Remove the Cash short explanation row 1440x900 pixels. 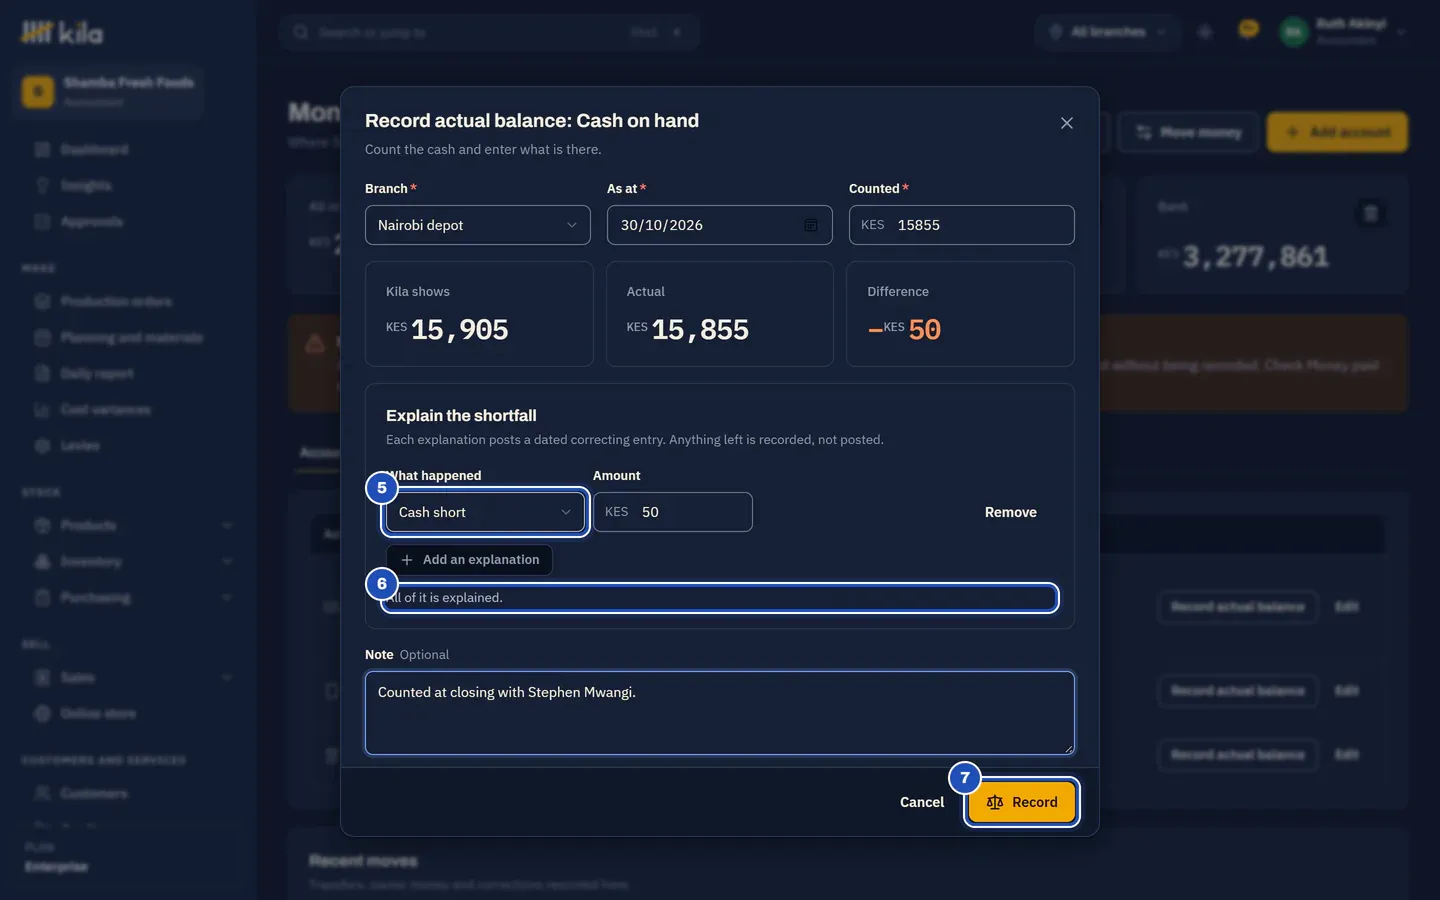[1011, 512]
